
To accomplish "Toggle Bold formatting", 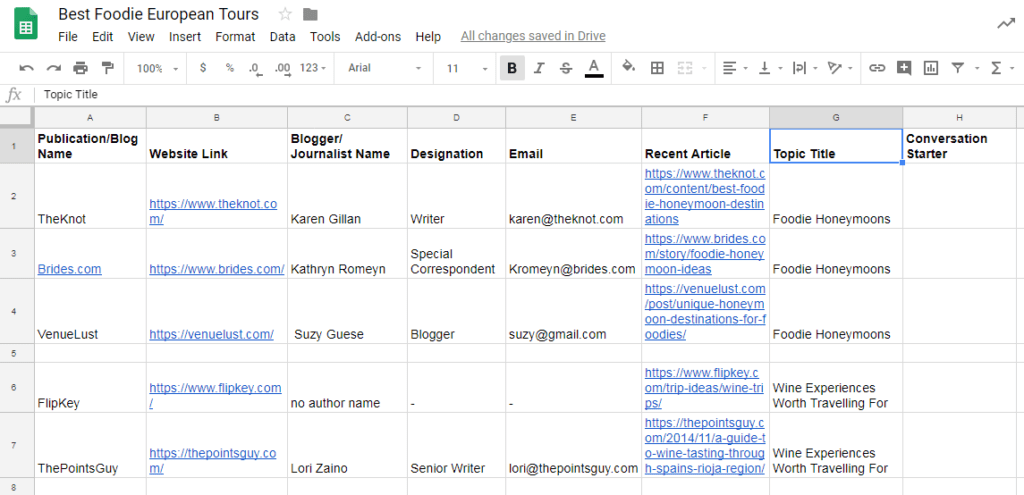I will [512, 68].
